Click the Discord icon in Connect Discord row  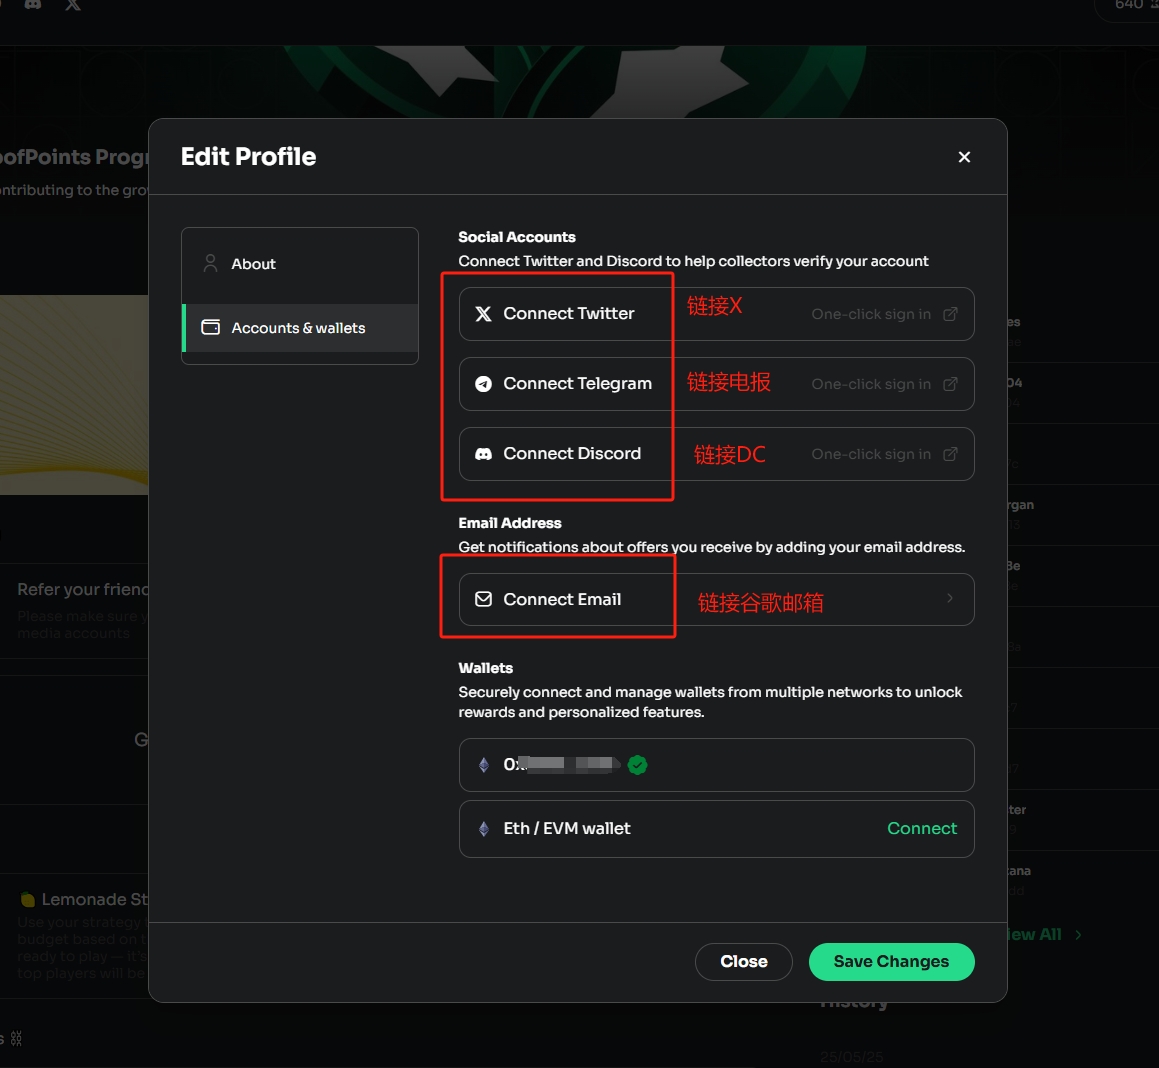pos(483,454)
